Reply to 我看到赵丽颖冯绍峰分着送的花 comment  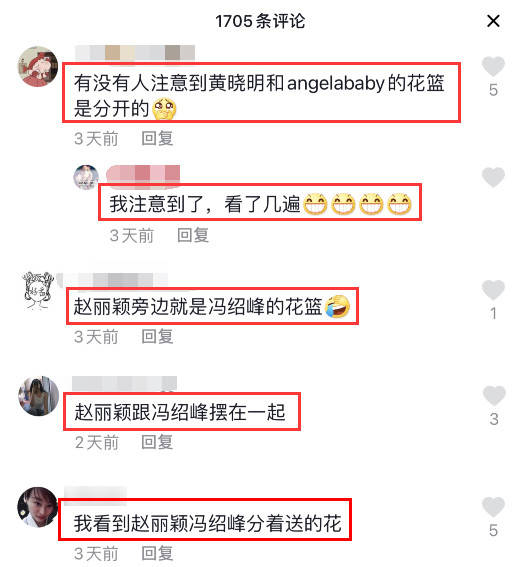(x=157, y=553)
